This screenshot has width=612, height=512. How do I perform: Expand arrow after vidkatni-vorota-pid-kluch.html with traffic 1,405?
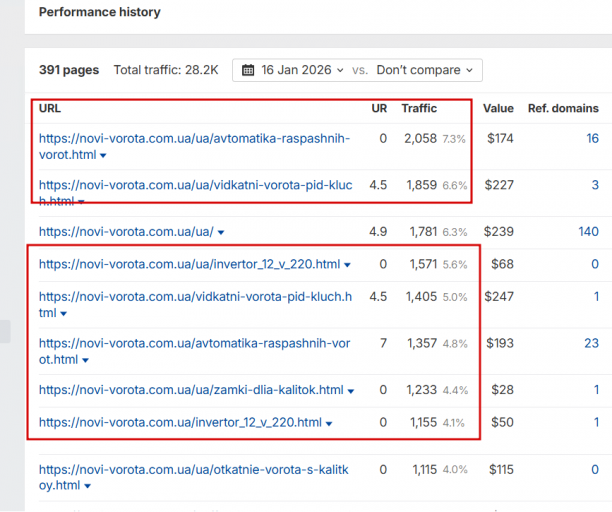64,313
